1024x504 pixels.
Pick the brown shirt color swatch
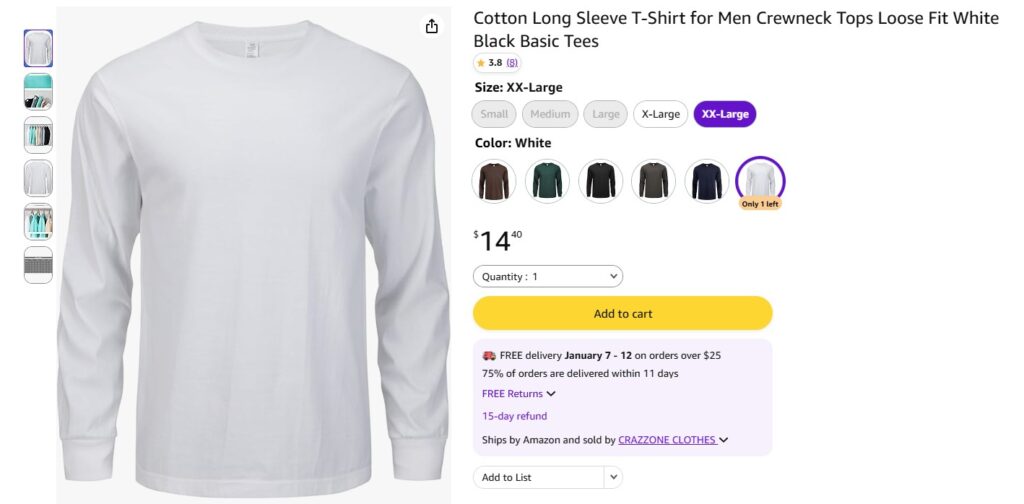click(494, 181)
